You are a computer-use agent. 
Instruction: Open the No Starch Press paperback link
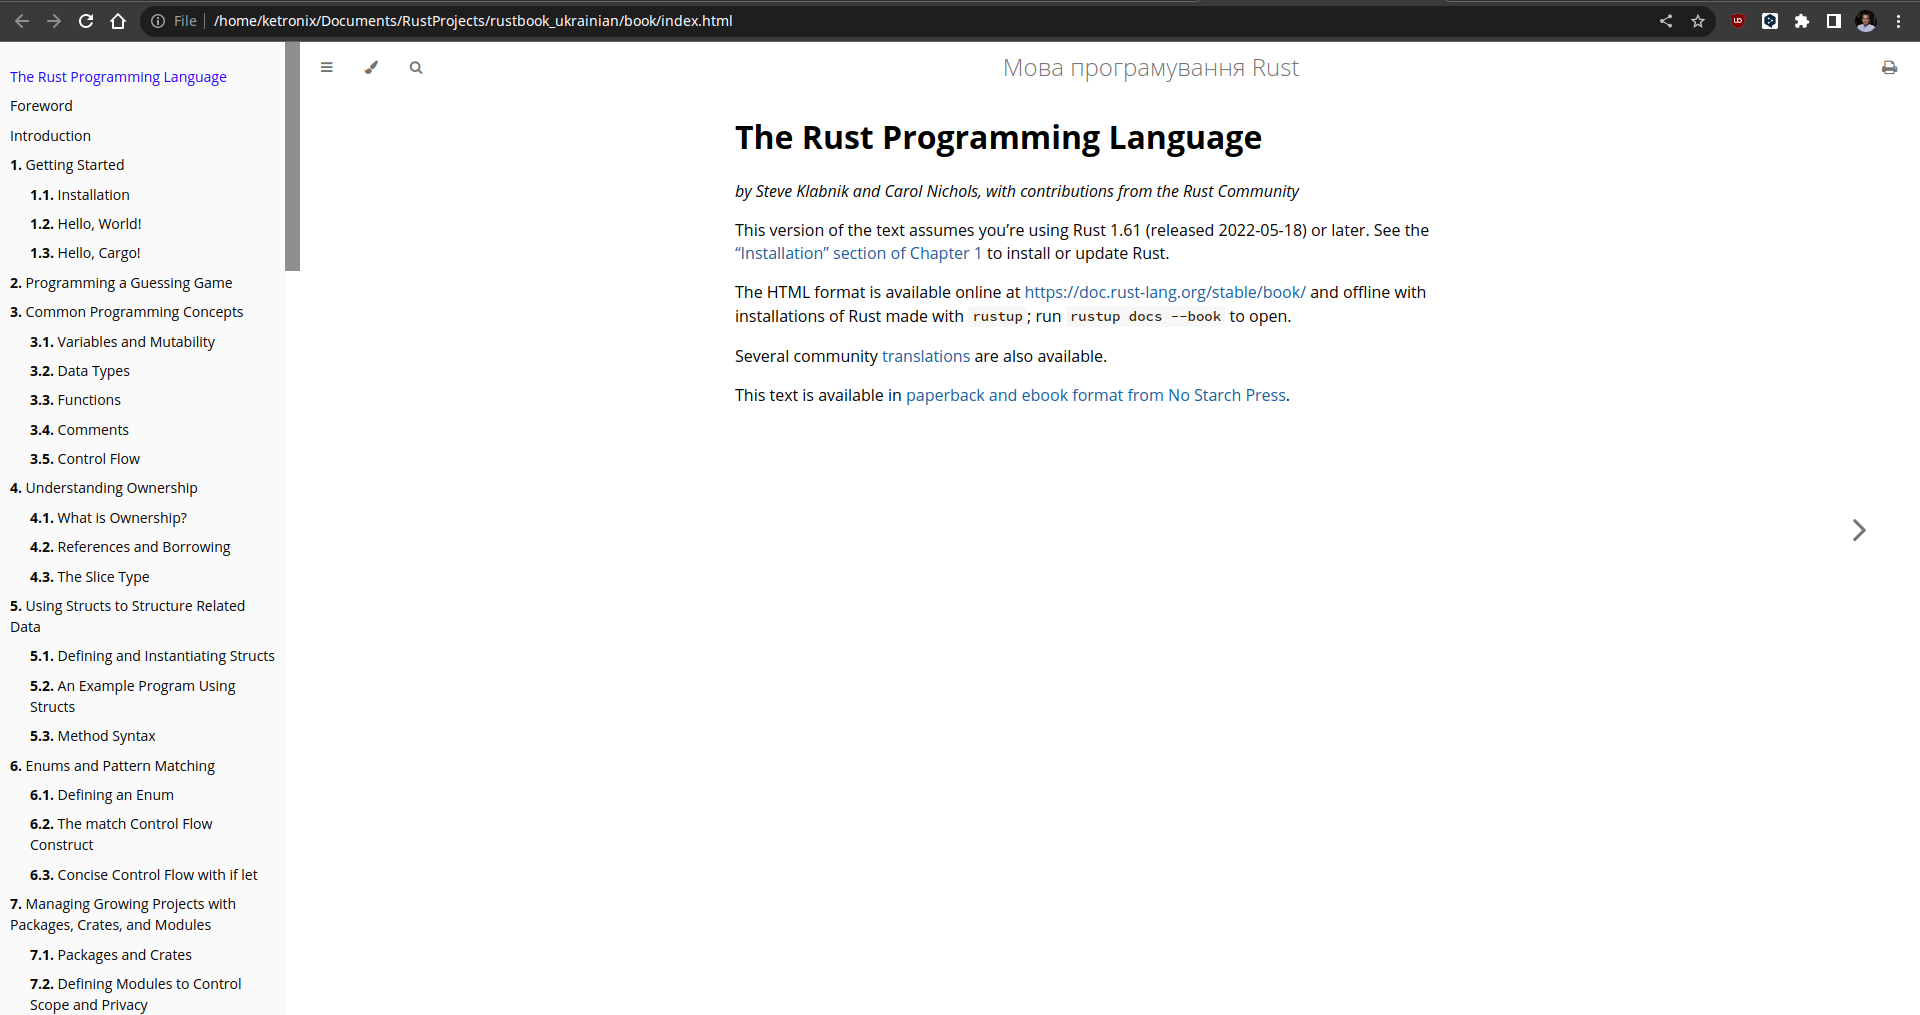click(1096, 396)
